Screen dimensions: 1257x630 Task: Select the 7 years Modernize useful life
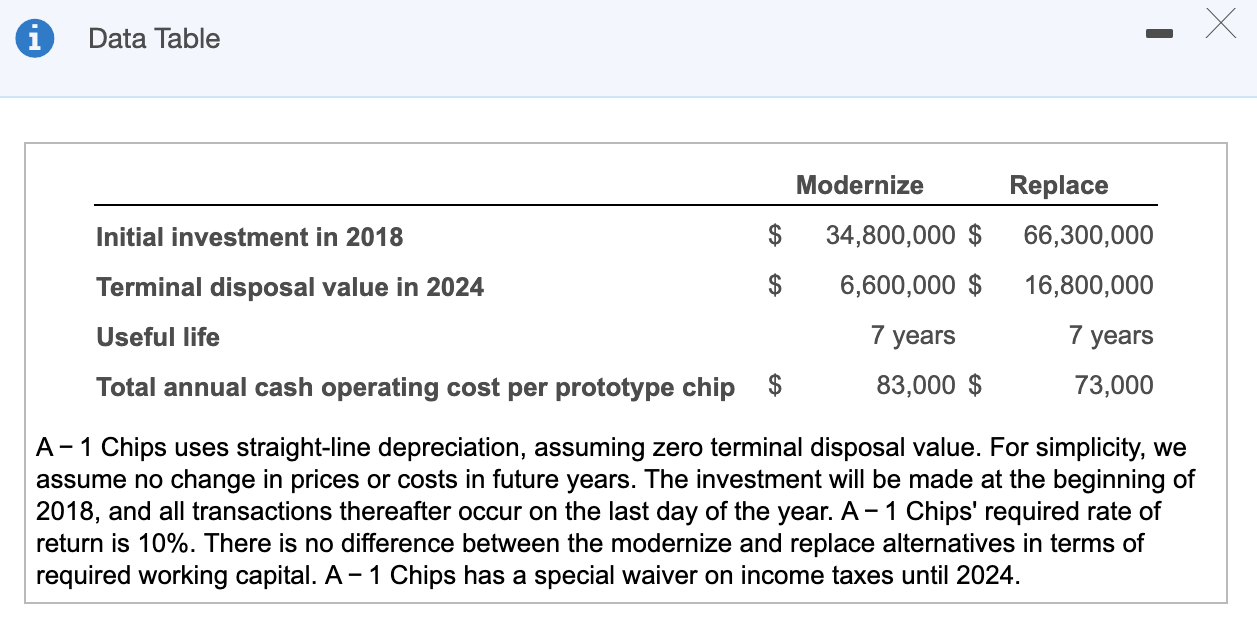click(912, 335)
